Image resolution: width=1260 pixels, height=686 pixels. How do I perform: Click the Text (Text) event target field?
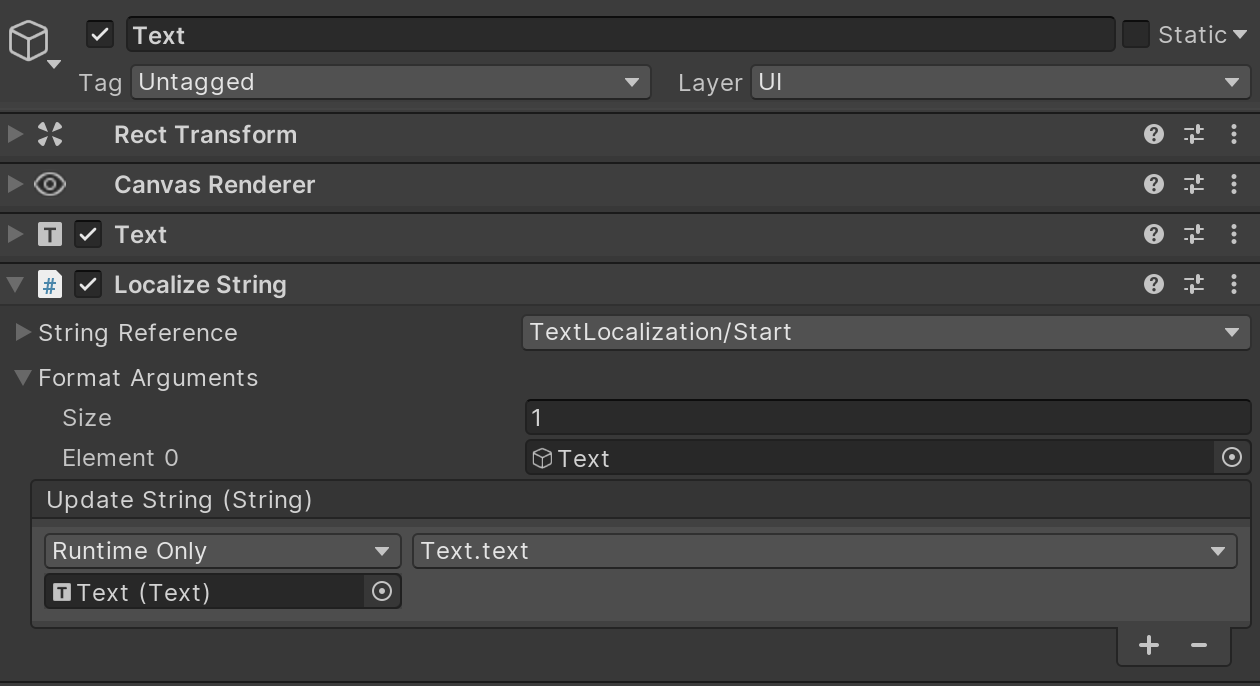[x=204, y=592]
